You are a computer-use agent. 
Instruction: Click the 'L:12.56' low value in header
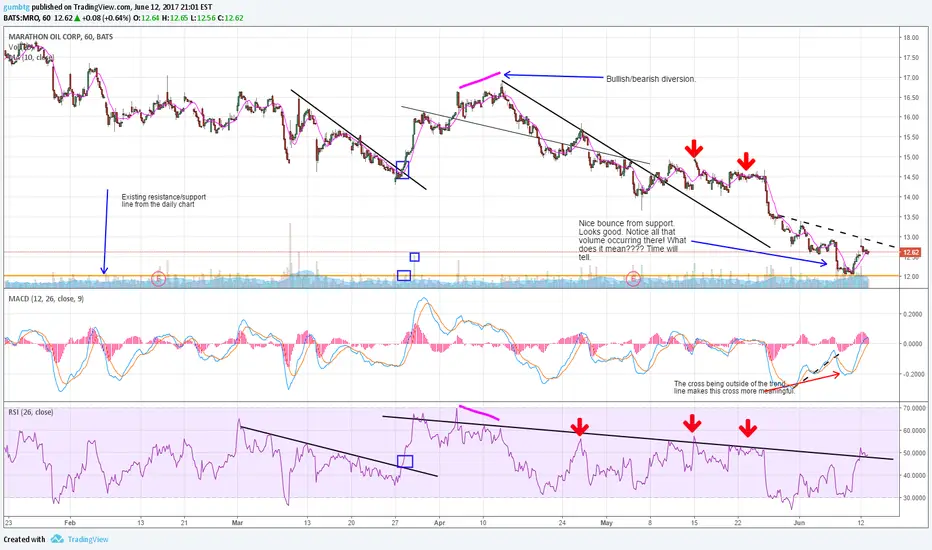pos(203,18)
